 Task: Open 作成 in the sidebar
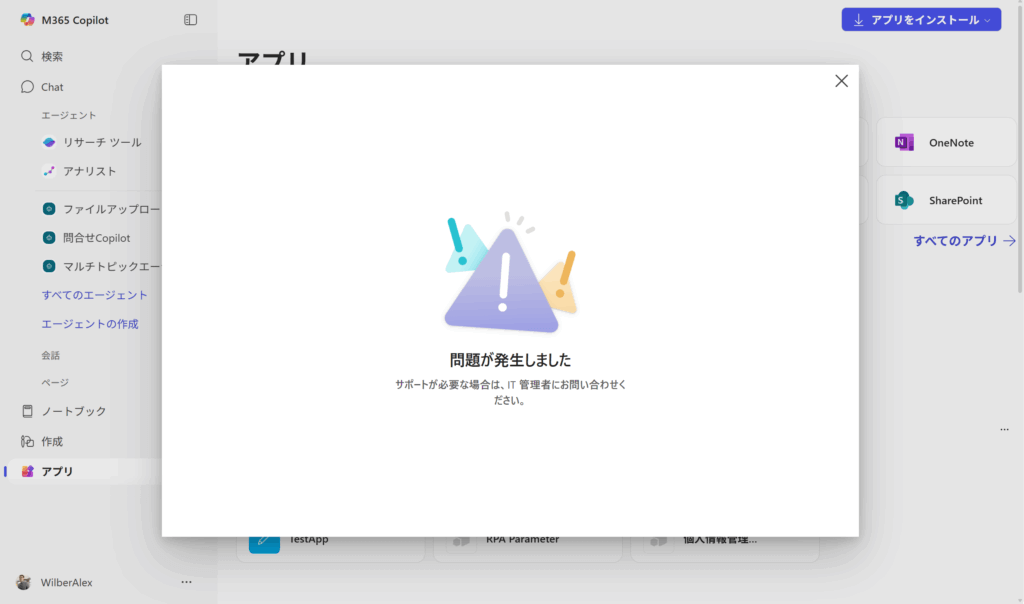point(52,441)
